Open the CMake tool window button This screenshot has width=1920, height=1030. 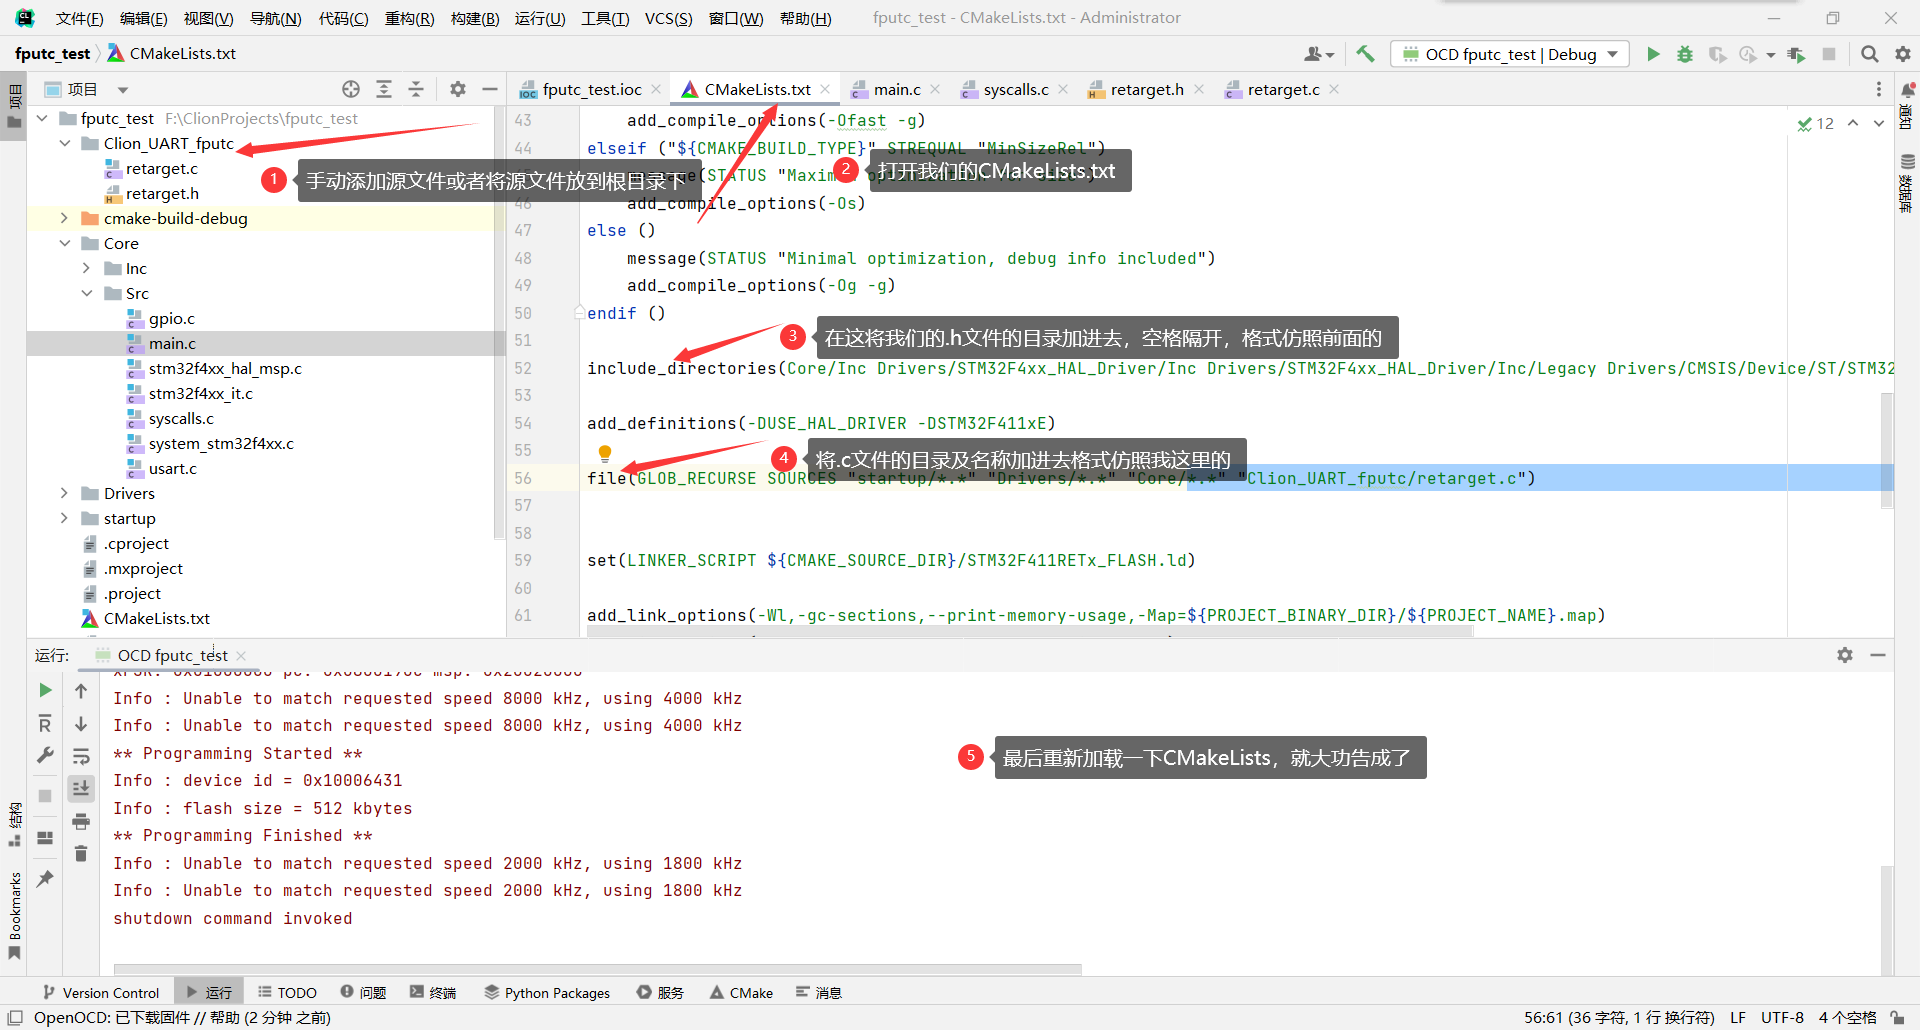(741, 992)
